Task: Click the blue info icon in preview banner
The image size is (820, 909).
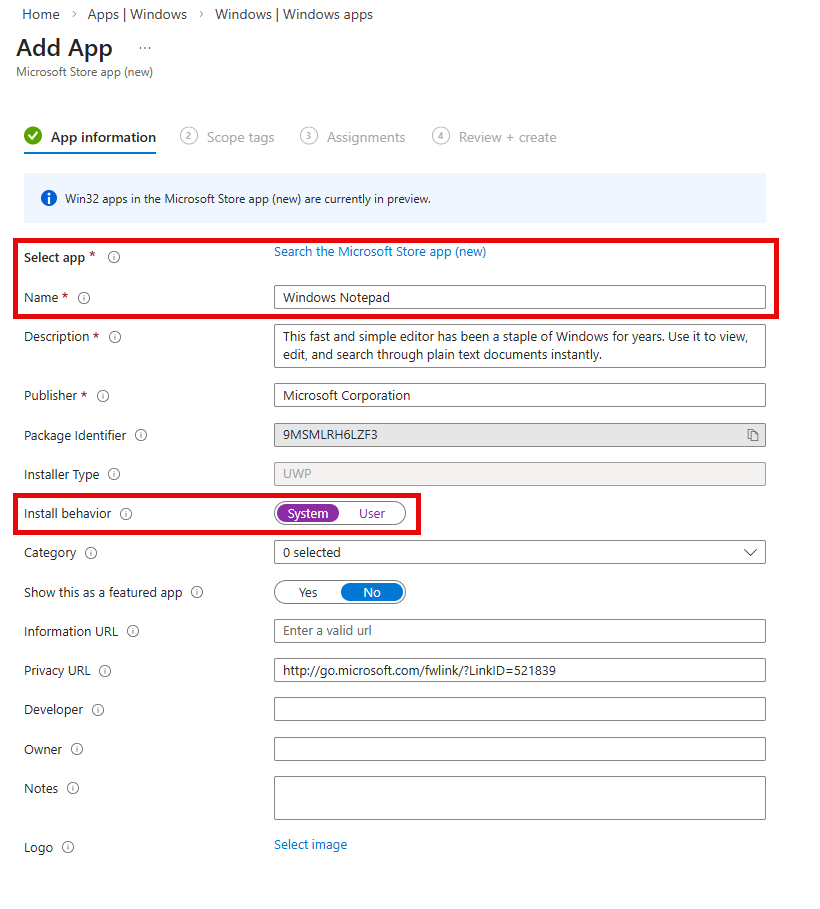Action: click(49, 198)
